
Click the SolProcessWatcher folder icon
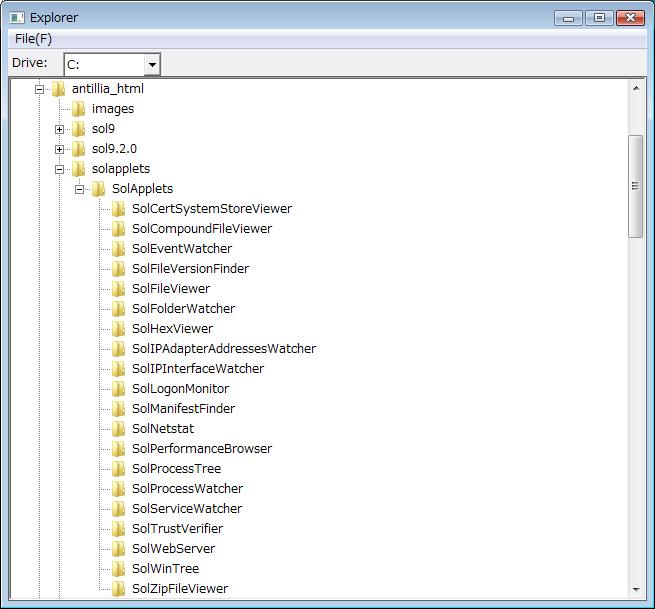click(x=118, y=489)
